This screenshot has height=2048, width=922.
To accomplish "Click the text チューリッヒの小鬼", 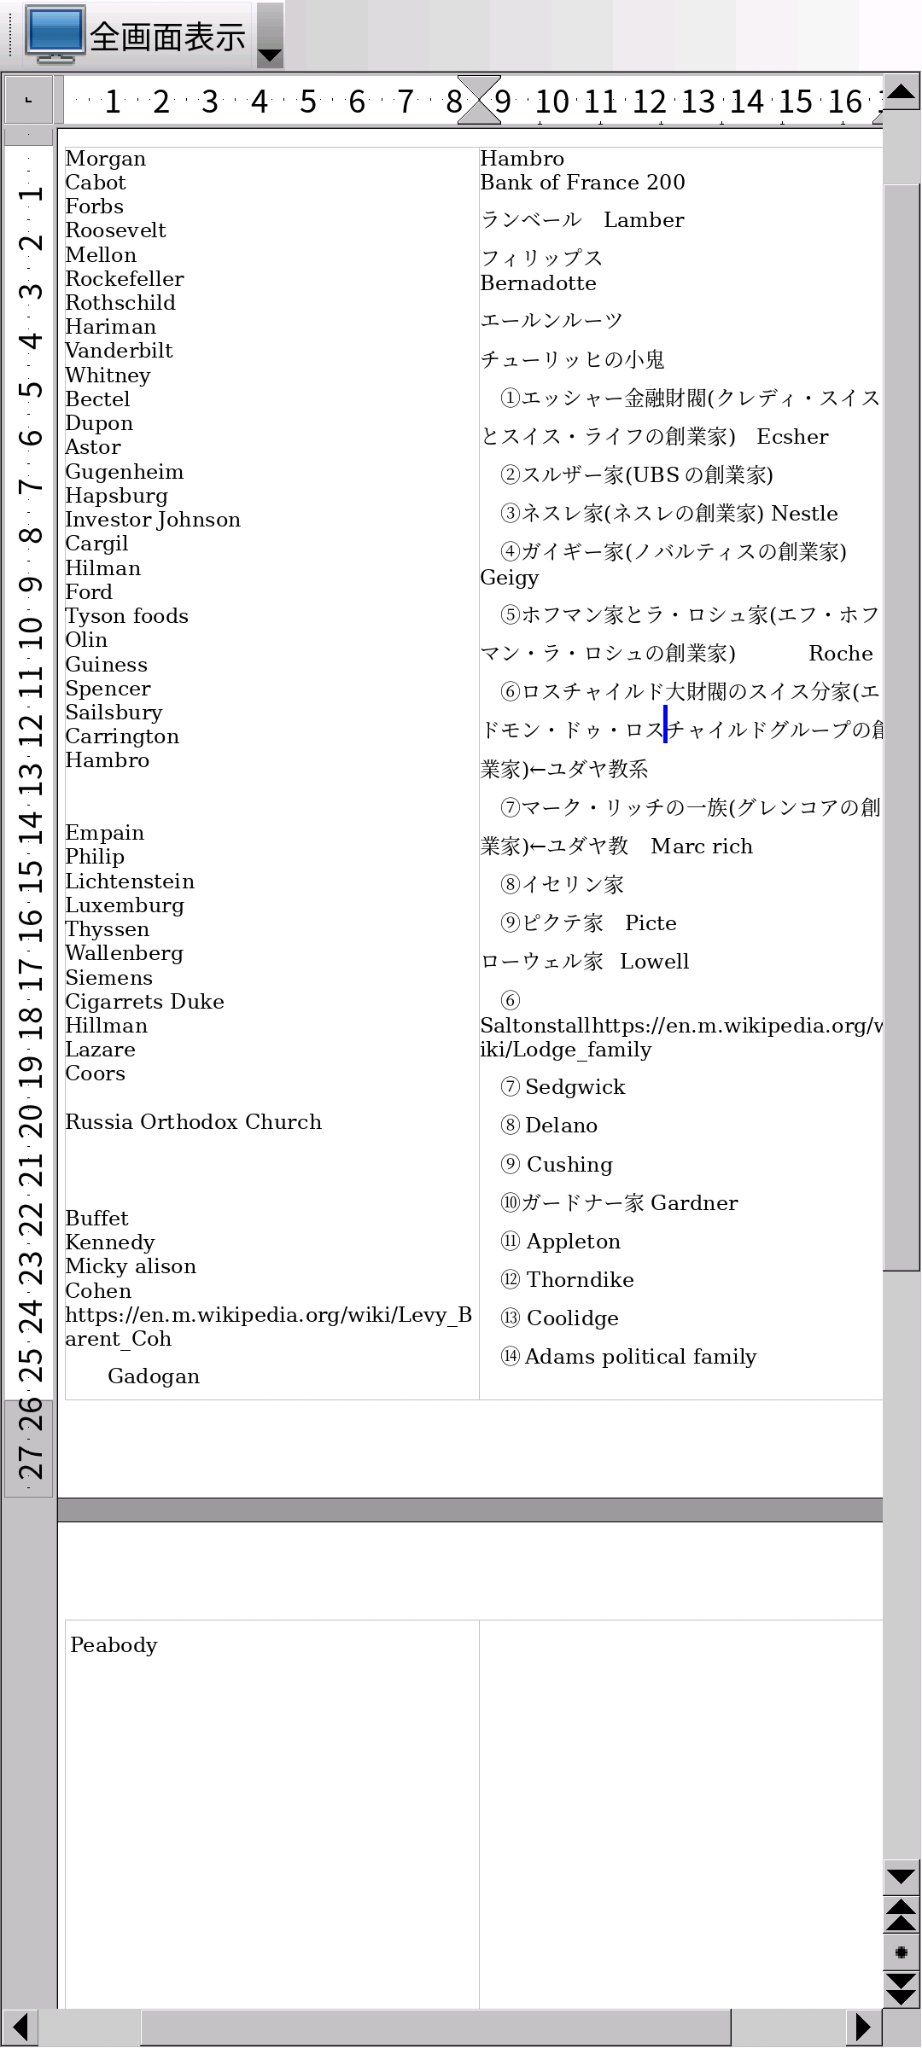I will coord(572,359).
